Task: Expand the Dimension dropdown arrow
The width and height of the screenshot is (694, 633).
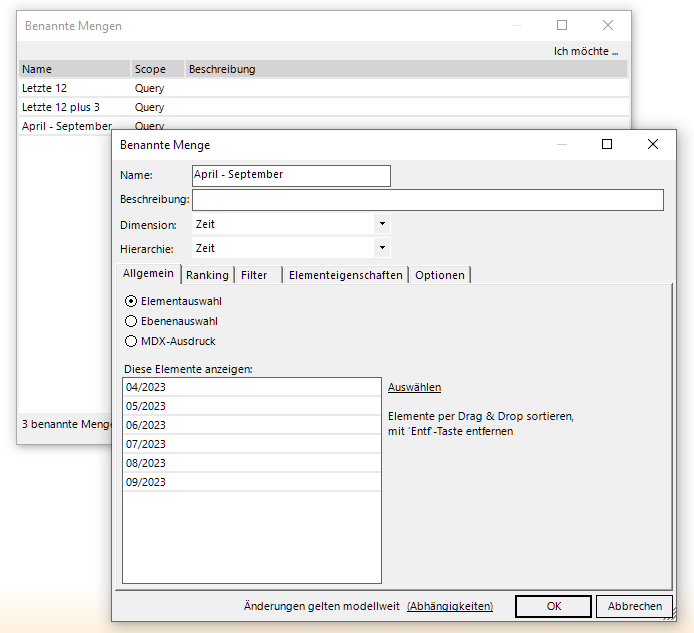Action: pos(381,224)
